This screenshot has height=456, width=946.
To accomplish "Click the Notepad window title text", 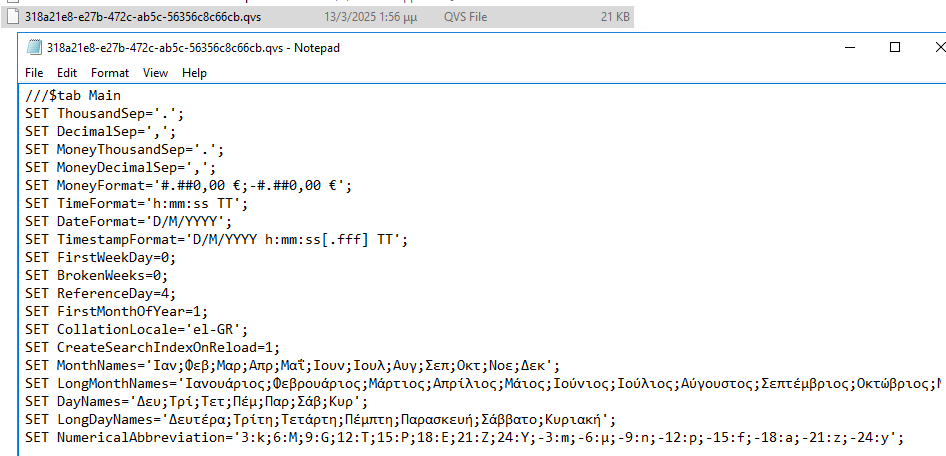I will [x=193, y=48].
